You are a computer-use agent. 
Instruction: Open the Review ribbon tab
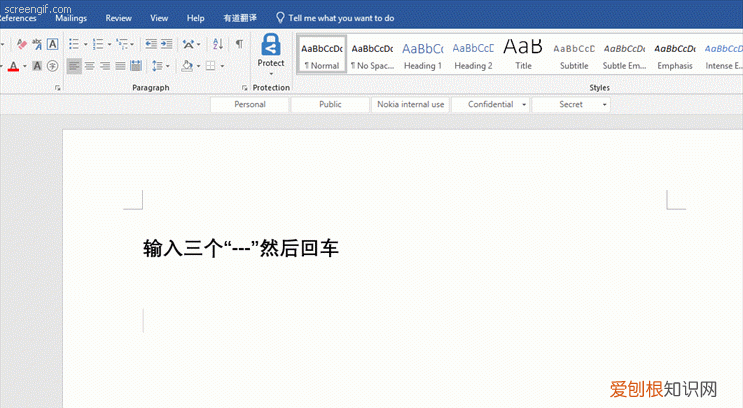118,18
